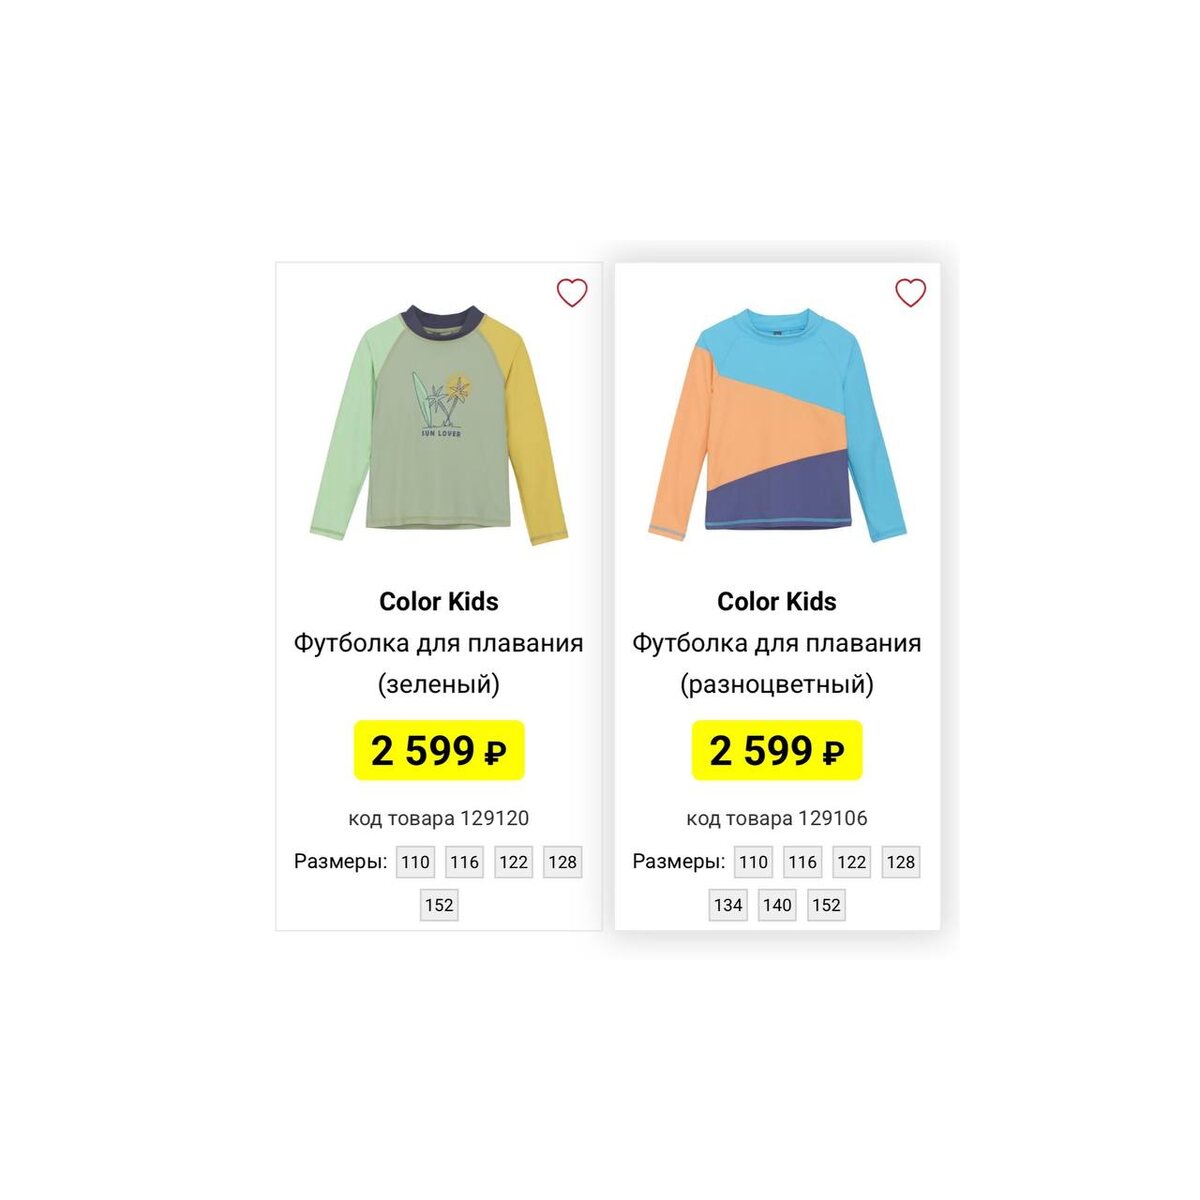Viewport: 1200px width, 1200px height.
Task: Pick size 134 for multicolor shirt
Action: tap(728, 905)
